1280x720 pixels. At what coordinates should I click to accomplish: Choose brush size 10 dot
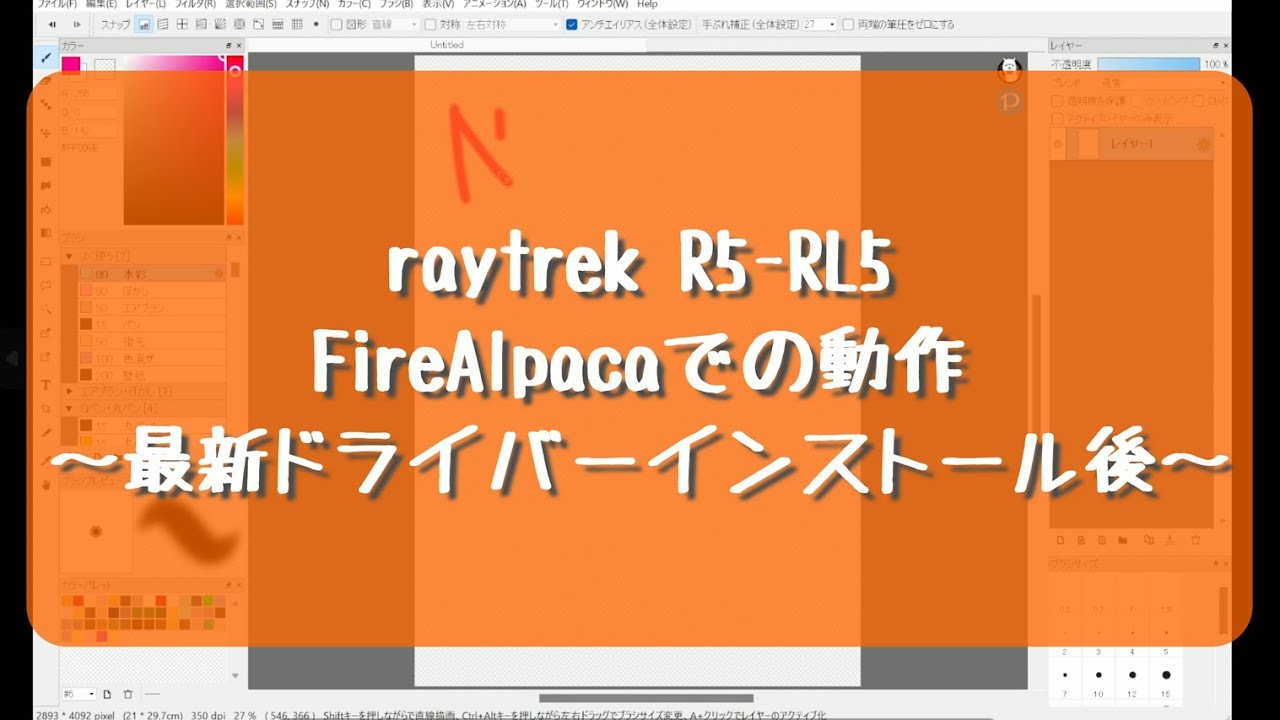[1098, 675]
